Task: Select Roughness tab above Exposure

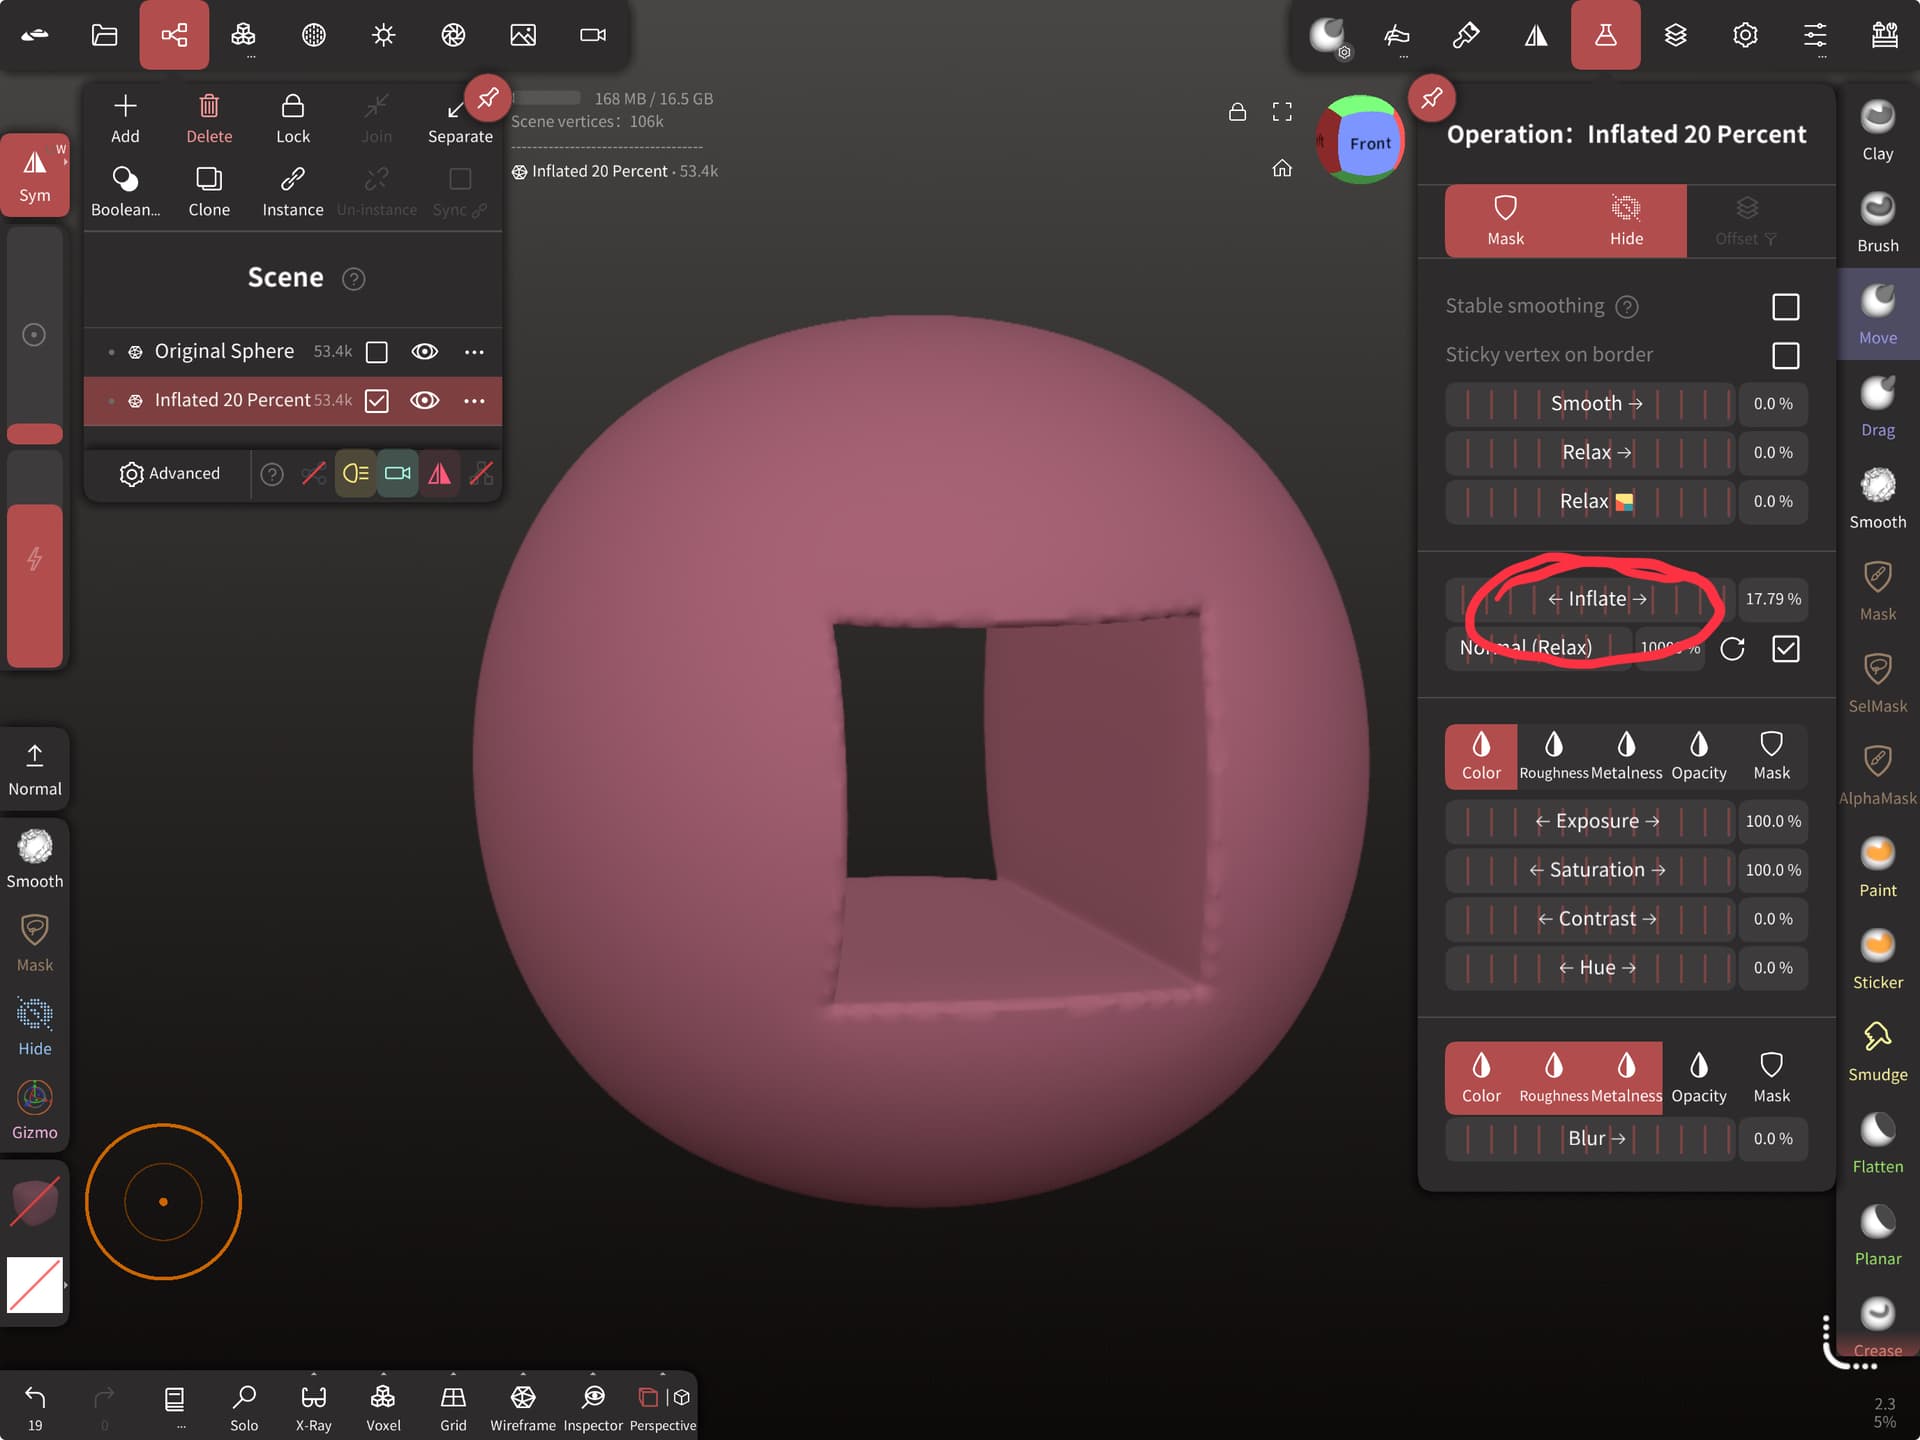Action: coord(1553,757)
